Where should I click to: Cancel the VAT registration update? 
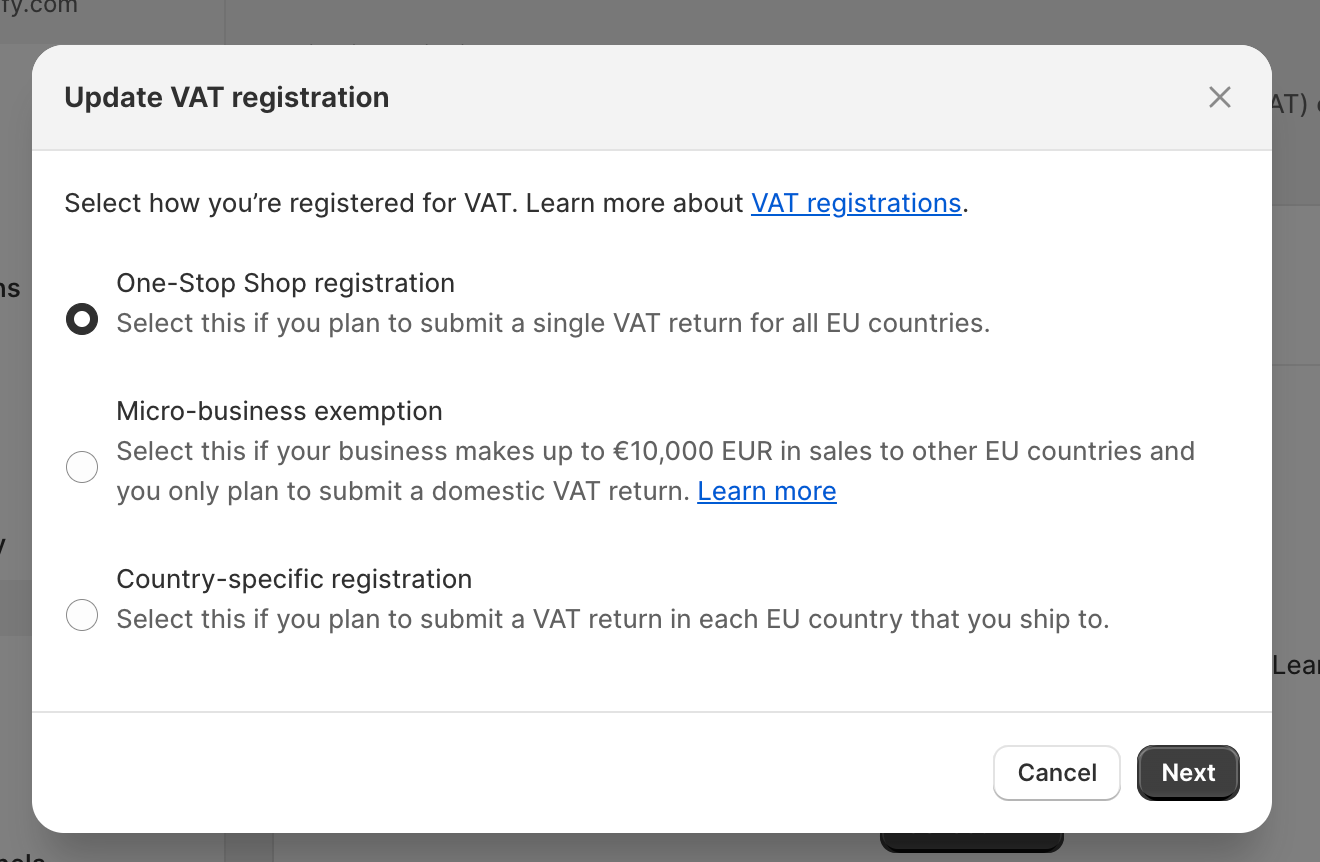point(1056,772)
